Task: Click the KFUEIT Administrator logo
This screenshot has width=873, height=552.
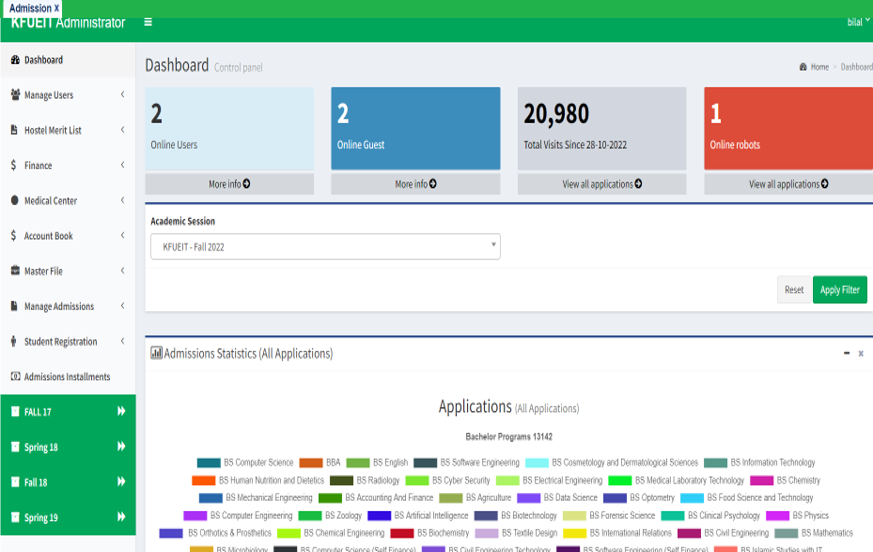Action: coord(68,22)
